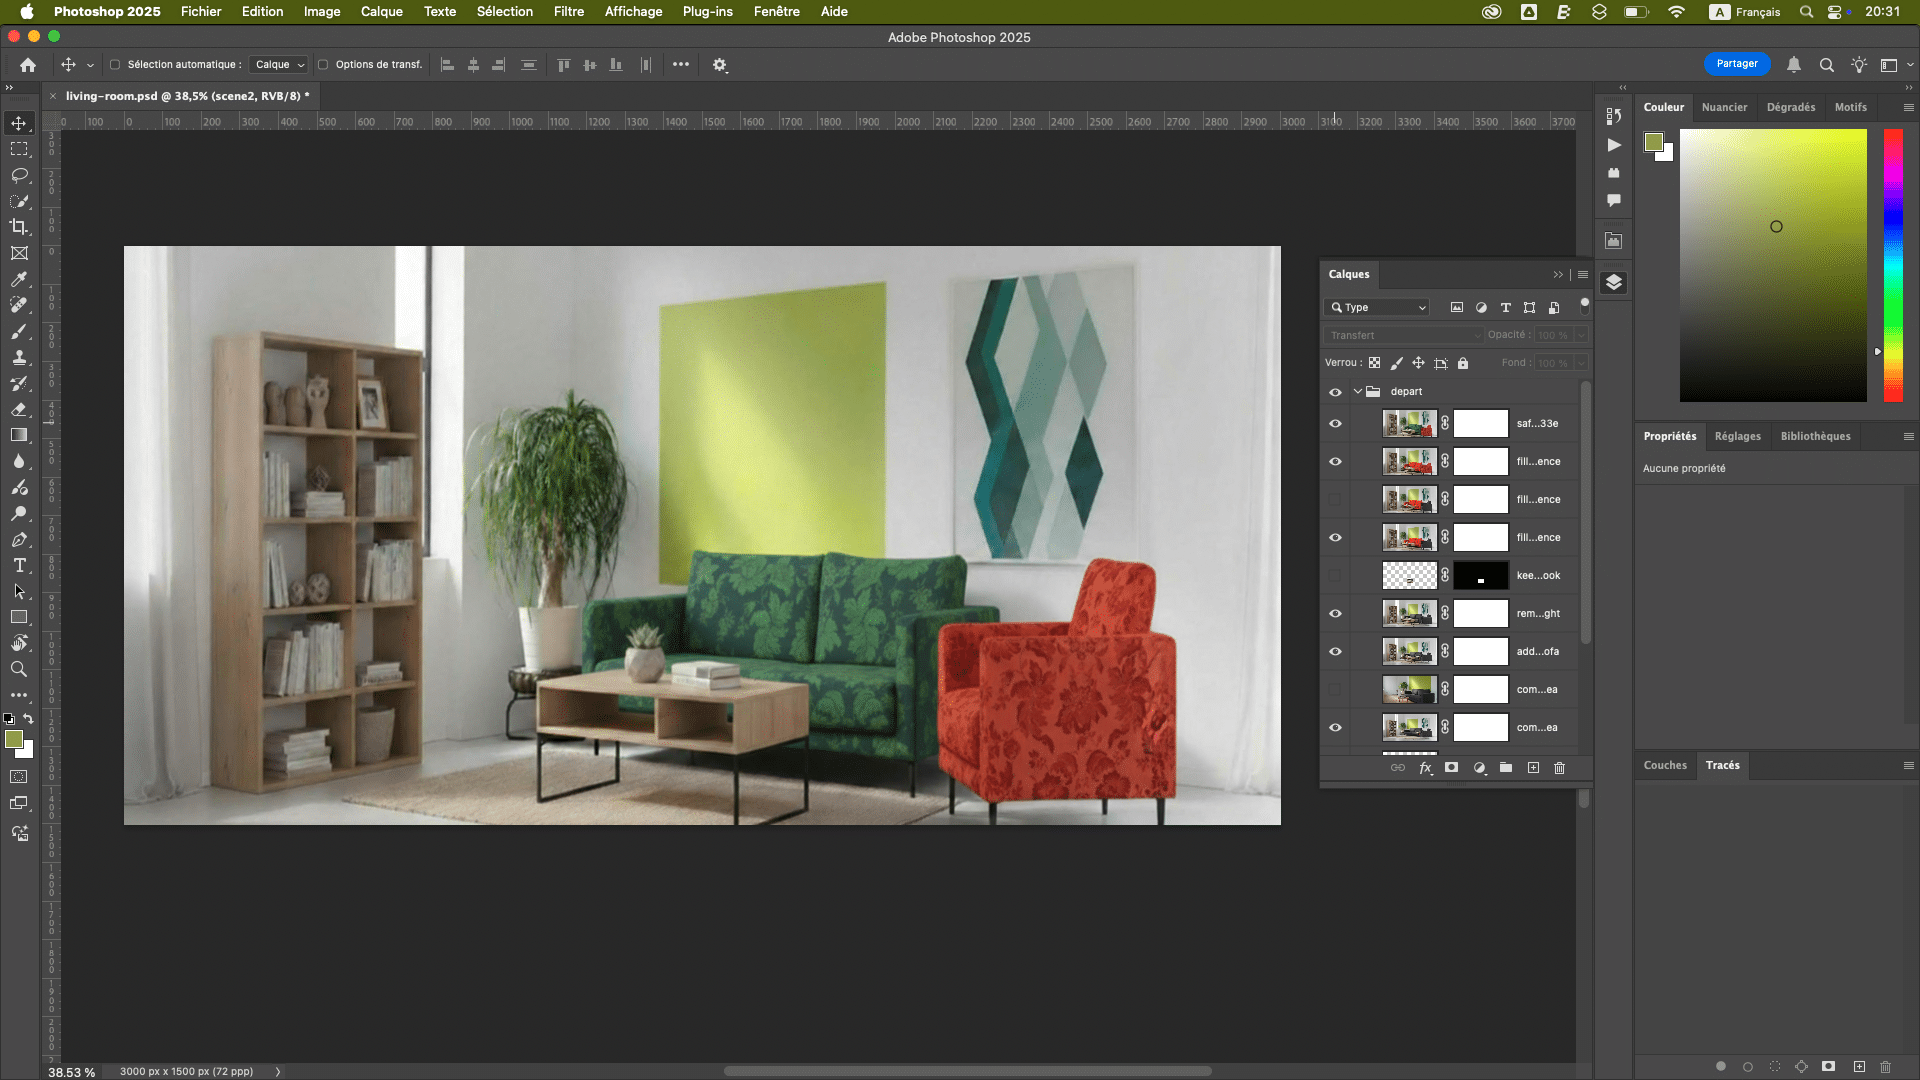Click the Add layer mask icon
This screenshot has width=1920, height=1080.
click(x=1451, y=768)
